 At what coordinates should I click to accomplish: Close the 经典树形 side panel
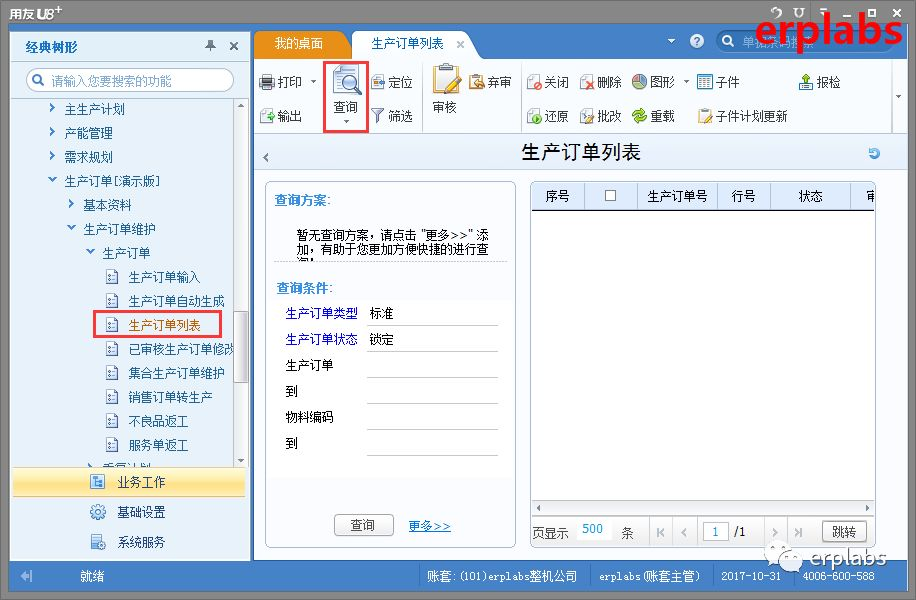[234, 46]
